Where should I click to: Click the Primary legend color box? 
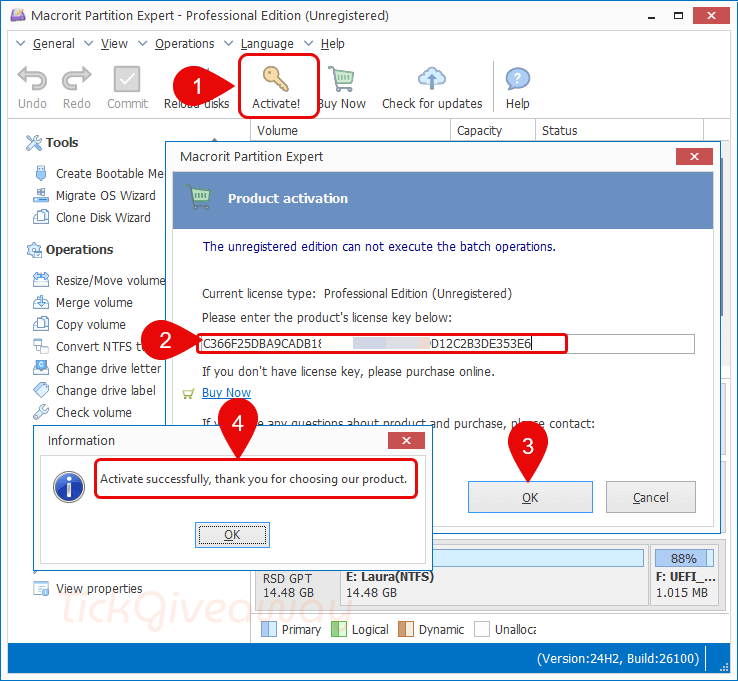coord(269,629)
